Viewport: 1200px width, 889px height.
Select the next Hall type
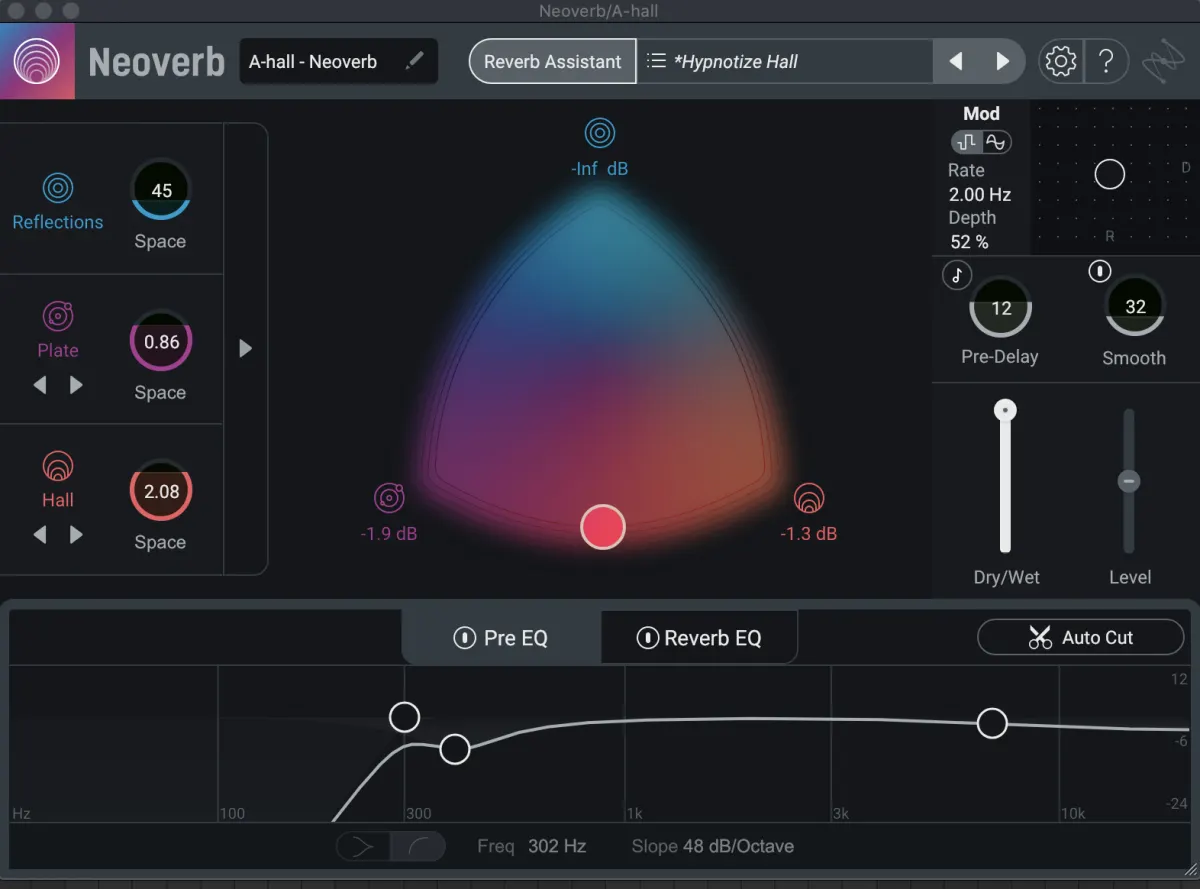tap(76, 535)
